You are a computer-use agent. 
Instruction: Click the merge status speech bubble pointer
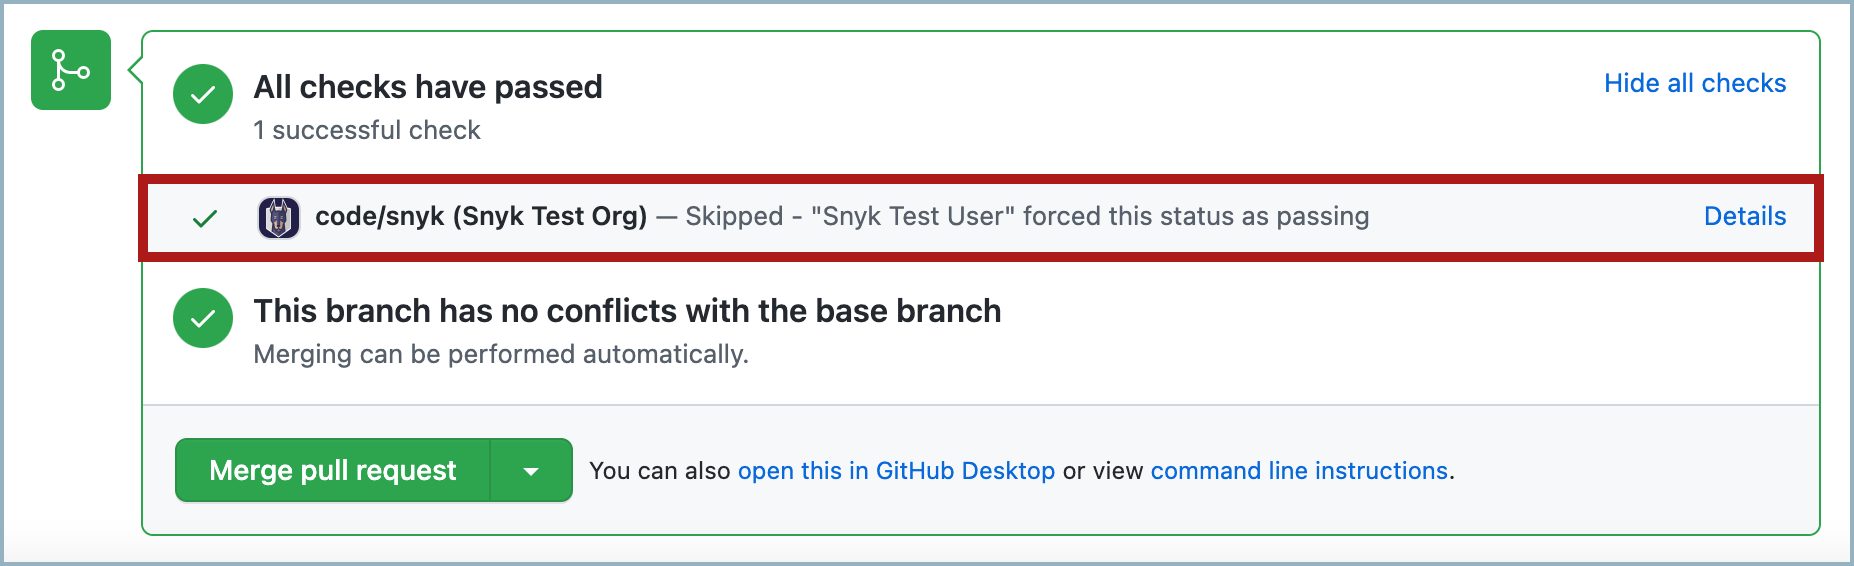tap(135, 70)
